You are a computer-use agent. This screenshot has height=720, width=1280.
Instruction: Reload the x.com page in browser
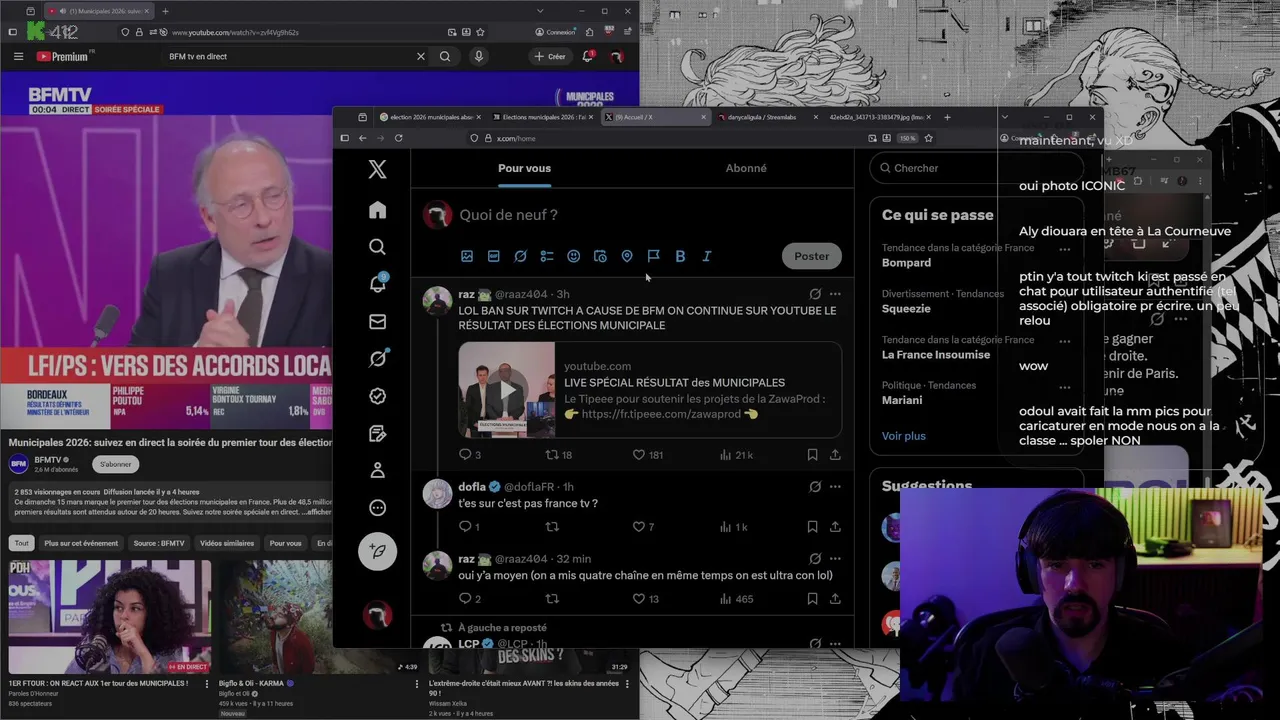click(x=398, y=138)
